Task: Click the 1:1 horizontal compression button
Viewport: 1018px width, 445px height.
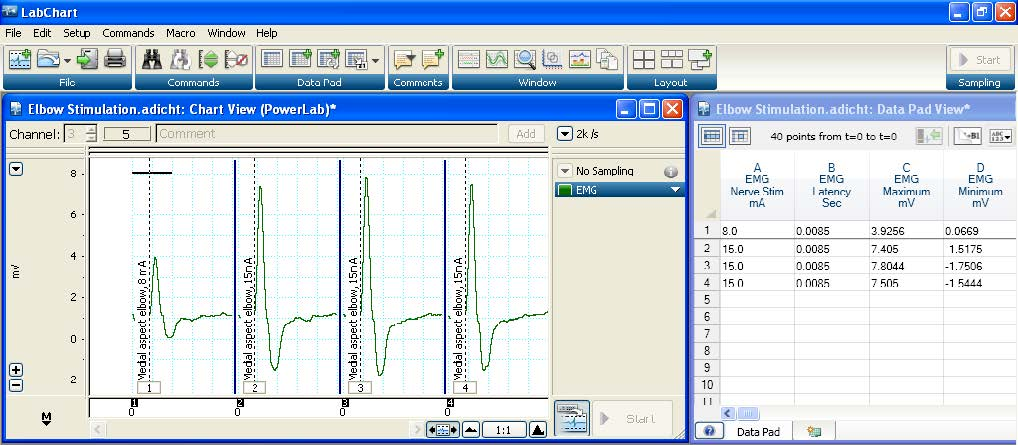Action: click(503, 429)
